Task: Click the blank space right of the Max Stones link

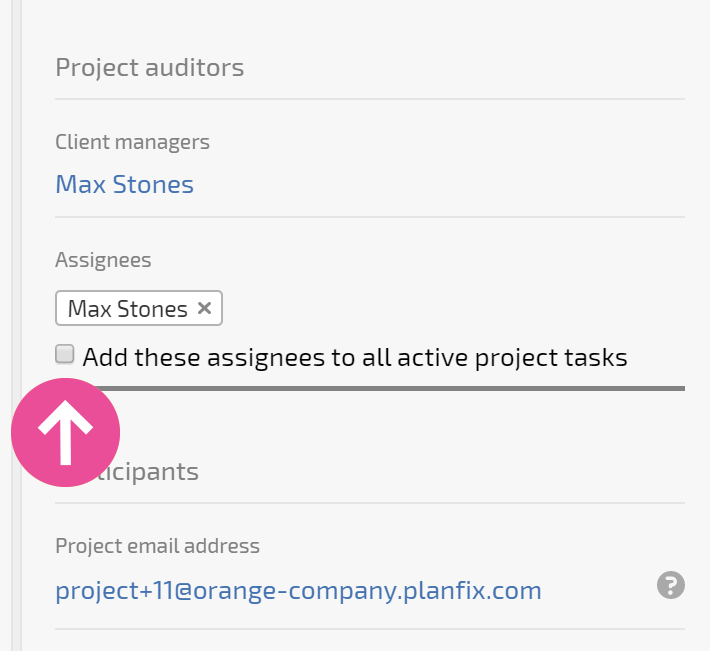Action: tap(439, 184)
